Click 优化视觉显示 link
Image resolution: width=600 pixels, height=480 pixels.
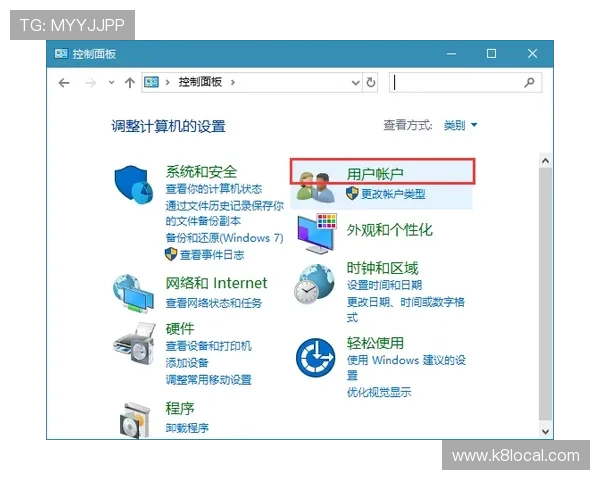tap(379, 392)
